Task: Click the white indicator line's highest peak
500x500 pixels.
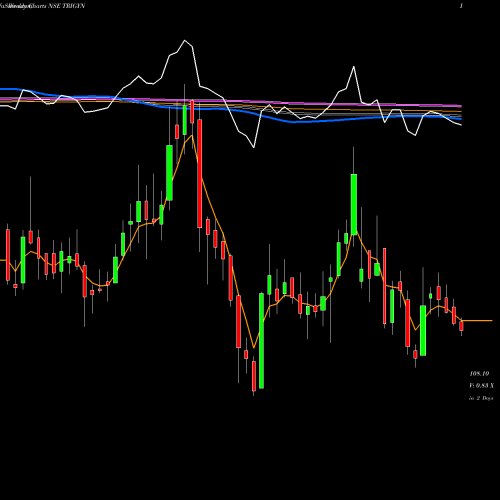Action: tap(185, 40)
